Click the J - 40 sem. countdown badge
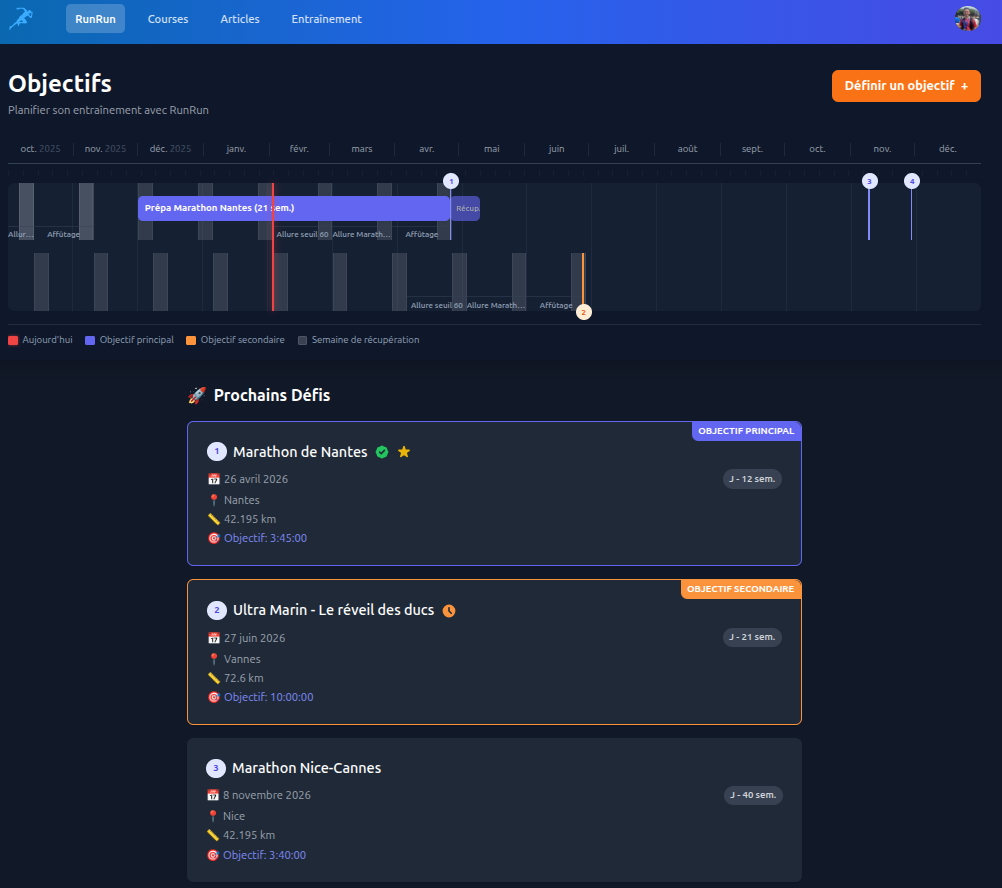Image resolution: width=1002 pixels, height=888 pixels. point(753,795)
